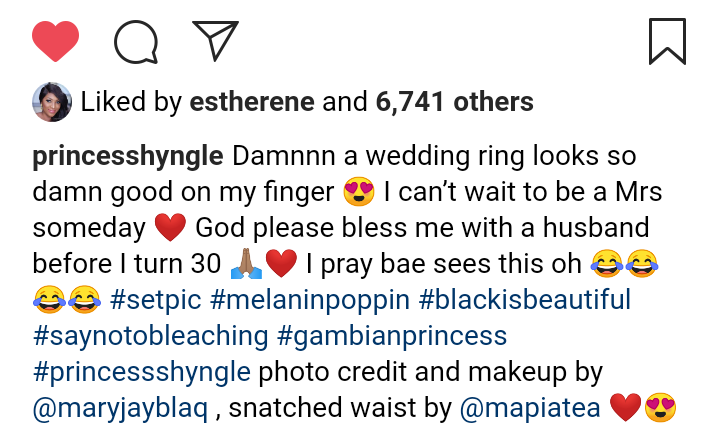The image size is (720, 443).
Task: View the 6,741 others who liked
Action: (x=455, y=101)
